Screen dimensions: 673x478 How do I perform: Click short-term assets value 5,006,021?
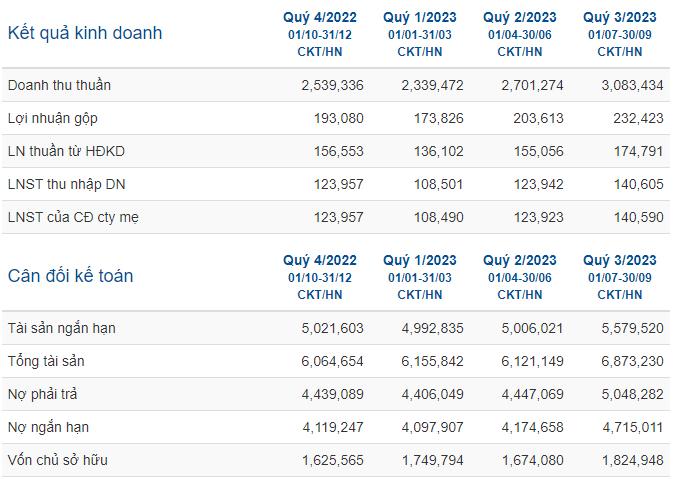[x=532, y=329]
